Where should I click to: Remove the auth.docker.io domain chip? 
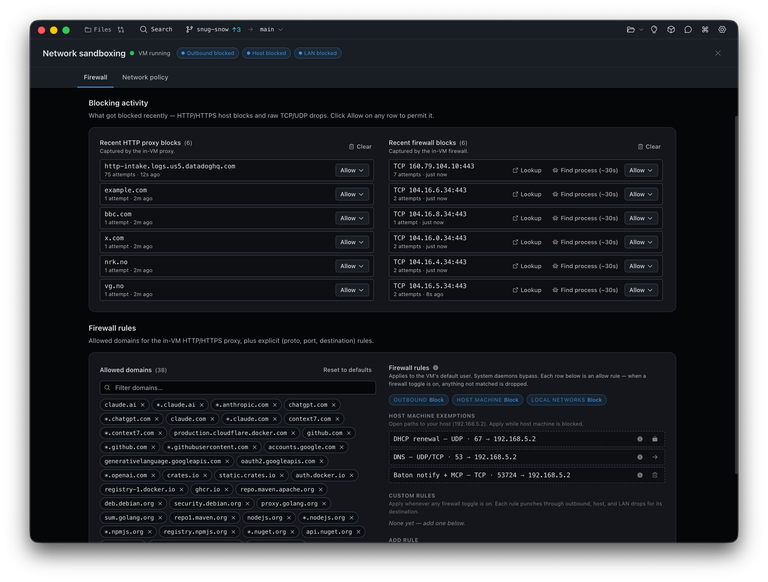[351, 476]
